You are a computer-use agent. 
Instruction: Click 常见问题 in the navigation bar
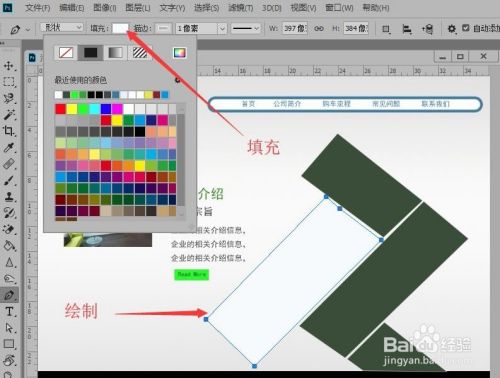386,104
